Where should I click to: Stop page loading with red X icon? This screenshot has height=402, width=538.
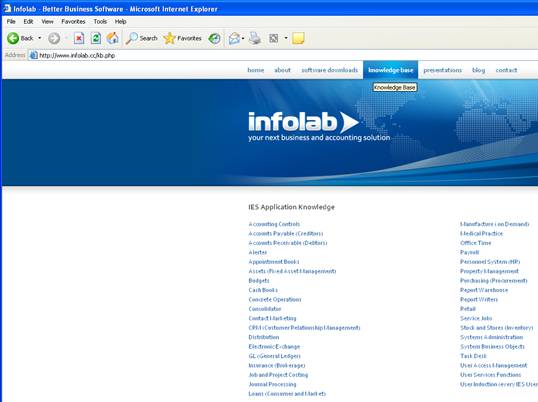click(79, 38)
